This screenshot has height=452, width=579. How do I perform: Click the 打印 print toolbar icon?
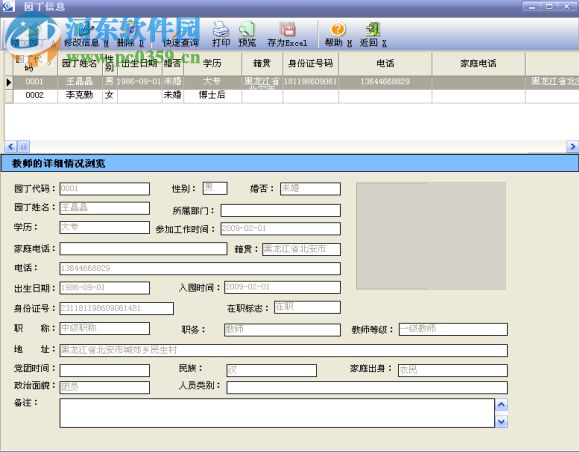pyautogui.click(x=221, y=34)
